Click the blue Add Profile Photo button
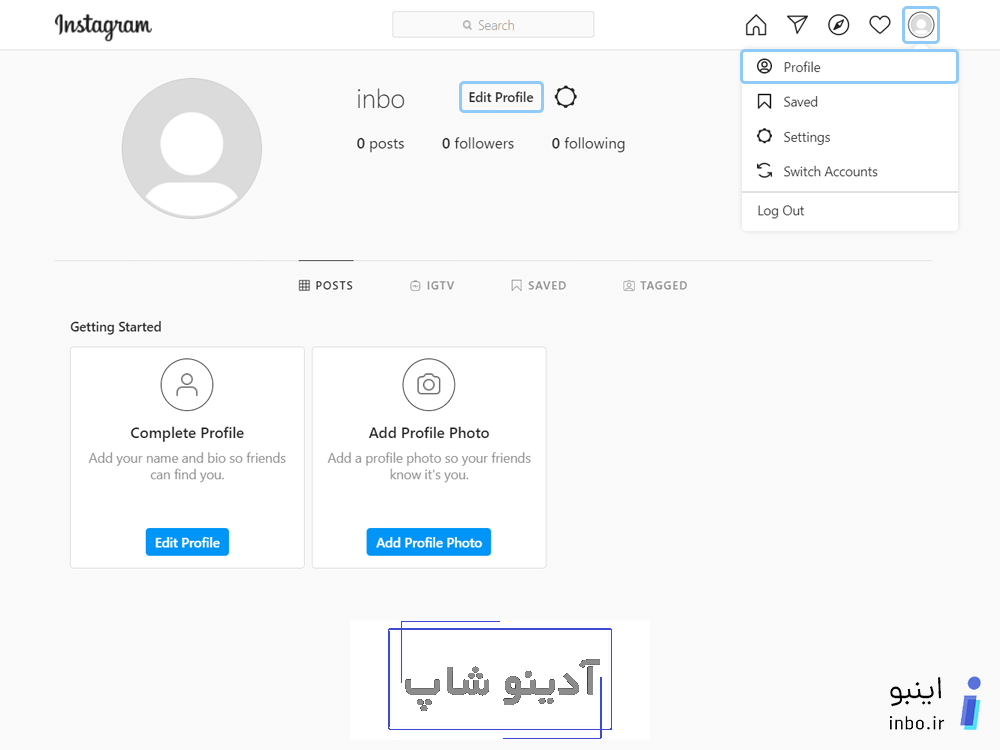This screenshot has width=1000, height=750. (428, 541)
